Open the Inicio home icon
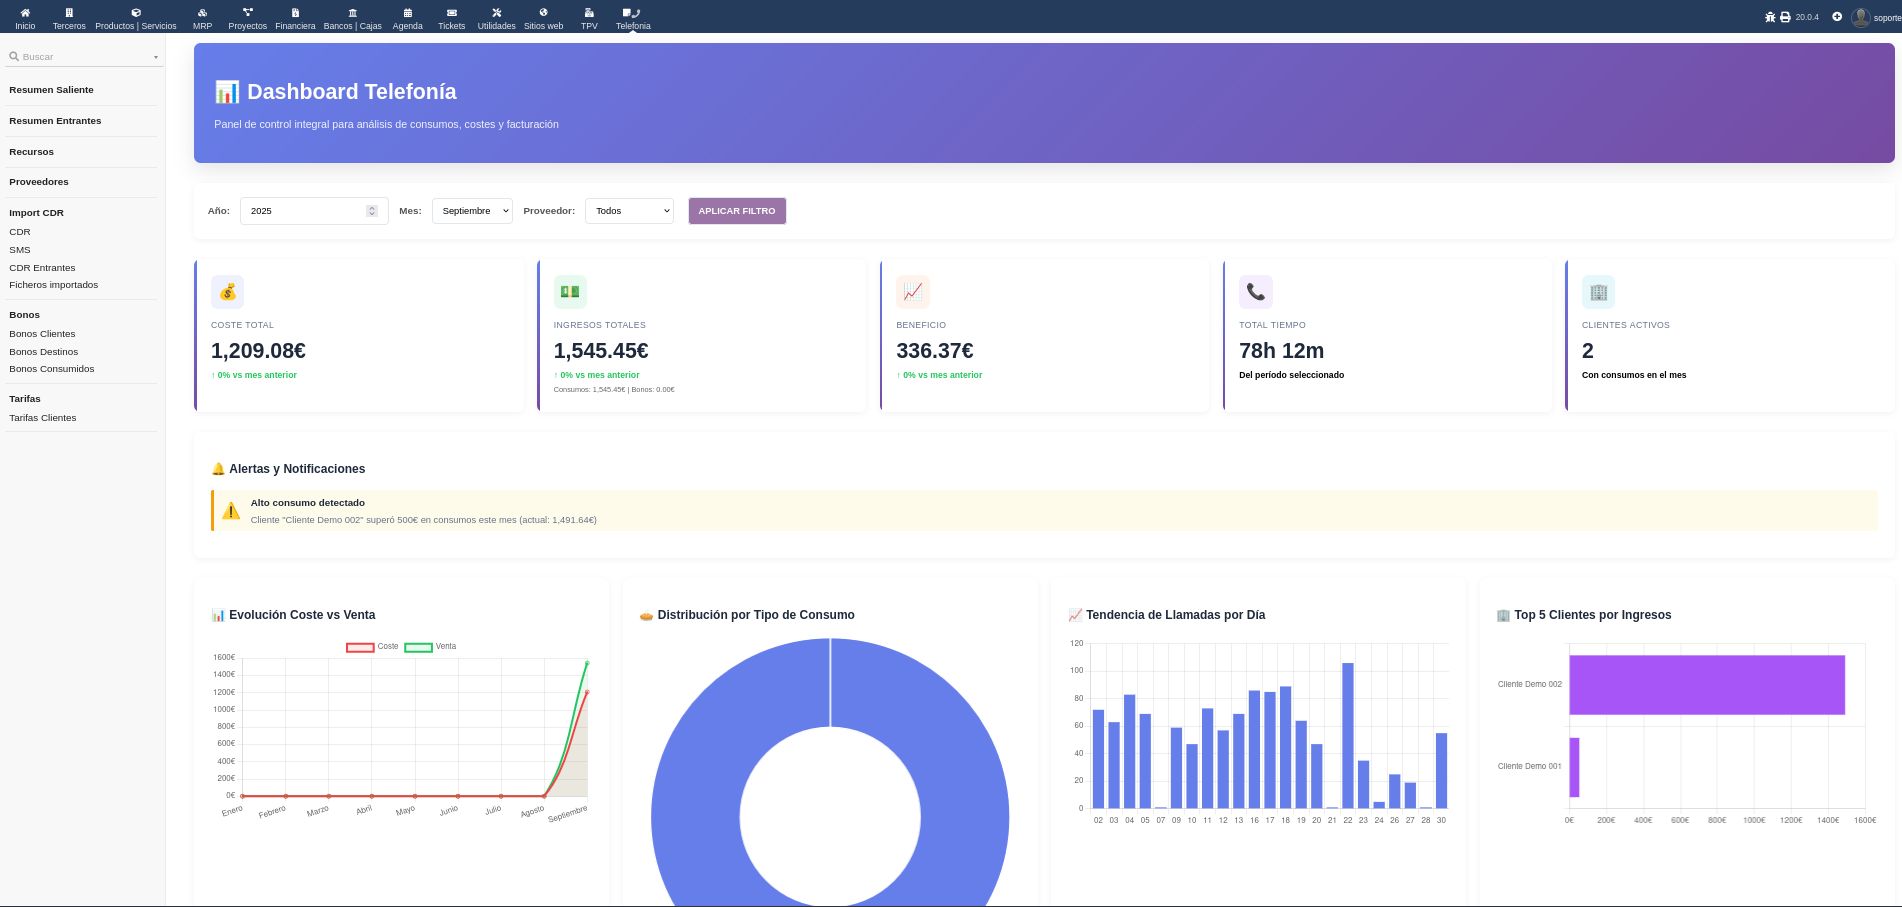Image resolution: width=1902 pixels, height=907 pixels. coord(25,18)
